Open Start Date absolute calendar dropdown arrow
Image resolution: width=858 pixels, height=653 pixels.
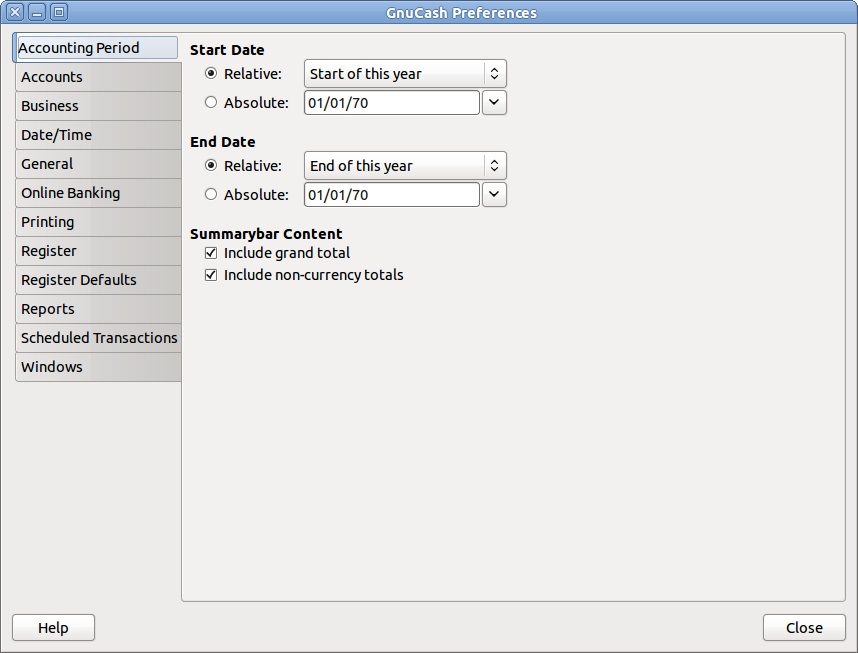click(x=494, y=102)
